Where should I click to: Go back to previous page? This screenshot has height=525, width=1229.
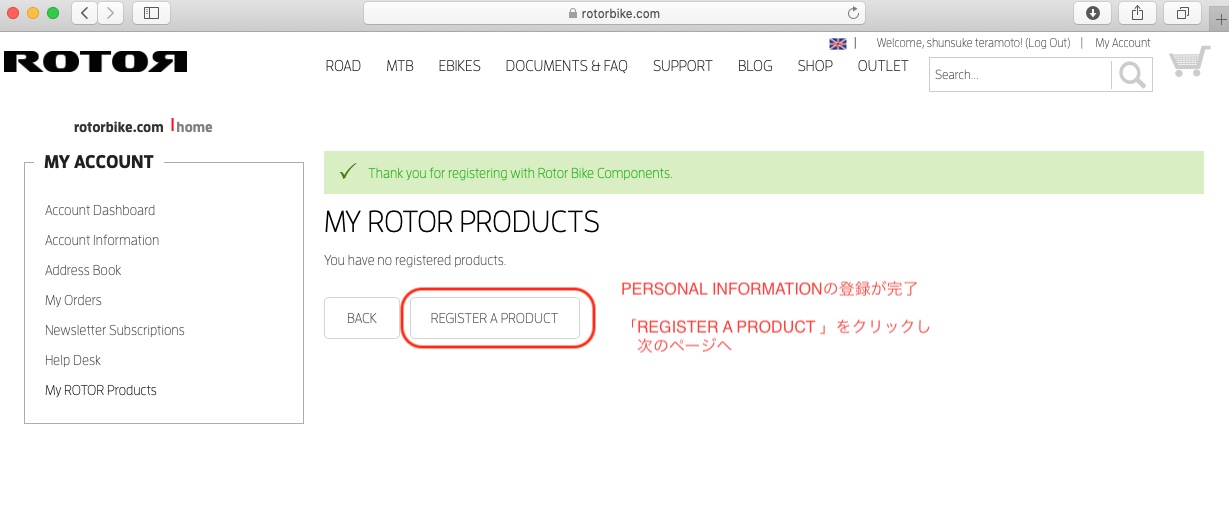click(x=85, y=13)
